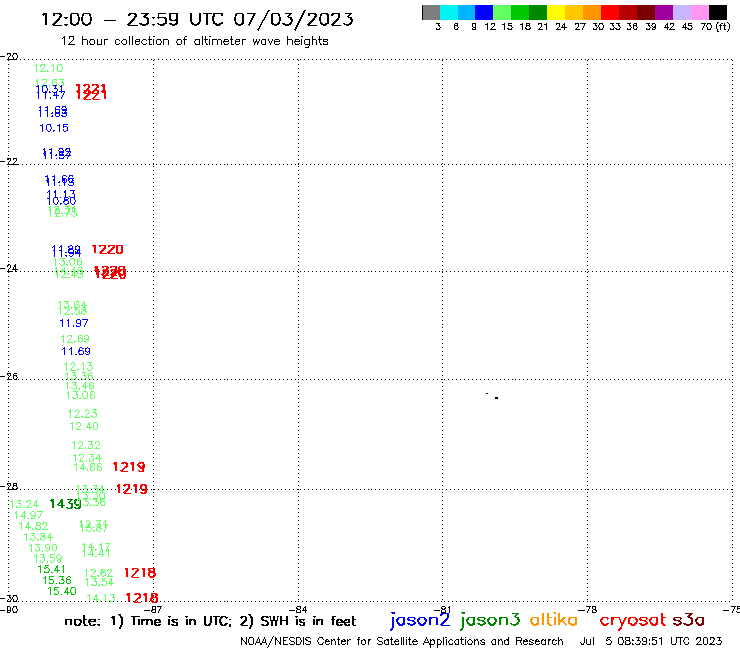The image size is (740, 650).
Task: Click the orange swatch in the color scale
Action: [x=592, y=12]
